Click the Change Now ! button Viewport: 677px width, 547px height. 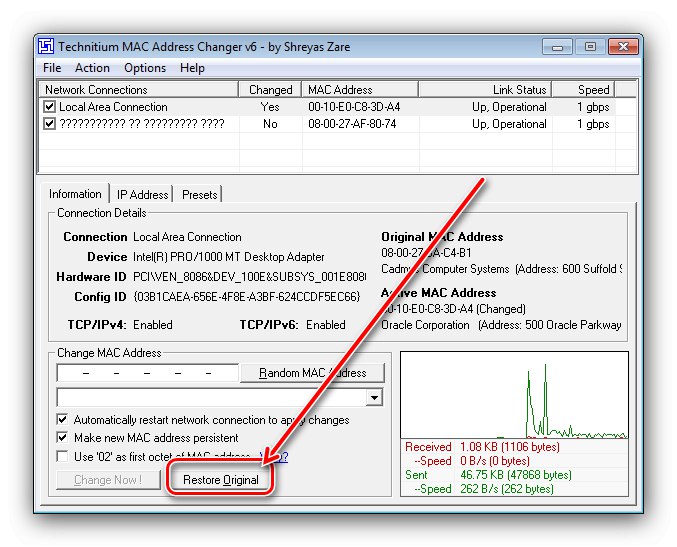click(108, 480)
